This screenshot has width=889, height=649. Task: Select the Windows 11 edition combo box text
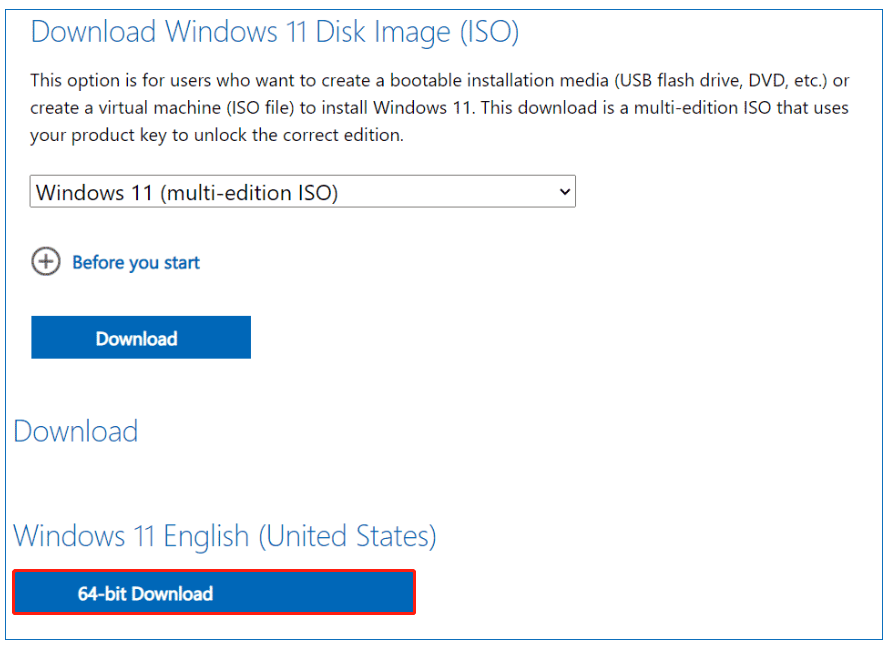187,192
